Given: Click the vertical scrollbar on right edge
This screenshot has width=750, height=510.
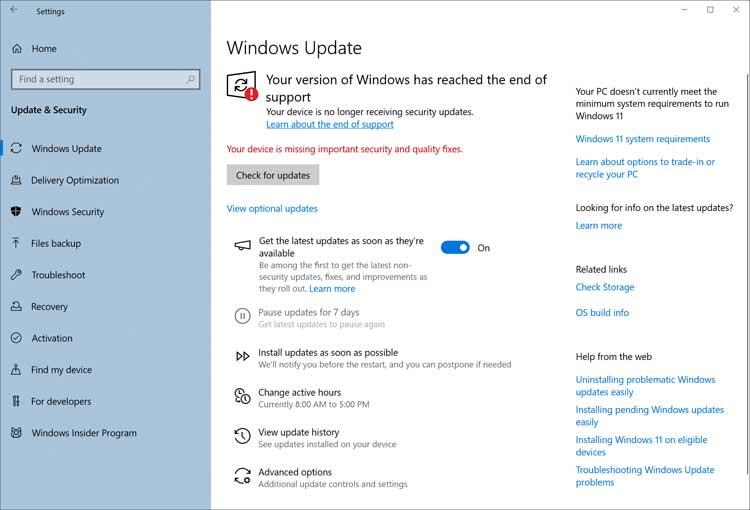Looking at the screenshot, I should [x=747, y=273].
